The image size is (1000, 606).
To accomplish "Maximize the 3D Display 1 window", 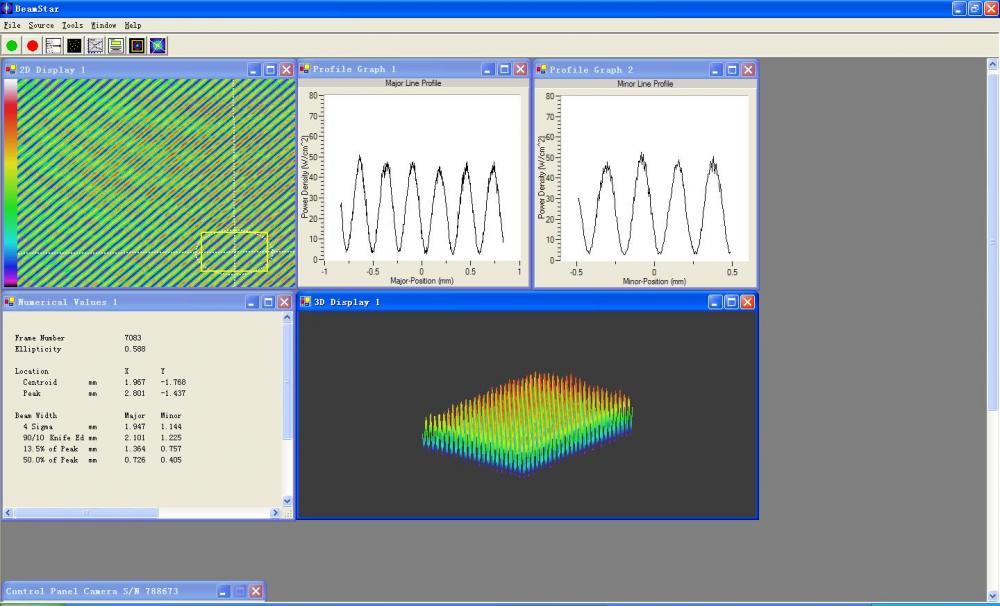I will (x=732, y=302).
